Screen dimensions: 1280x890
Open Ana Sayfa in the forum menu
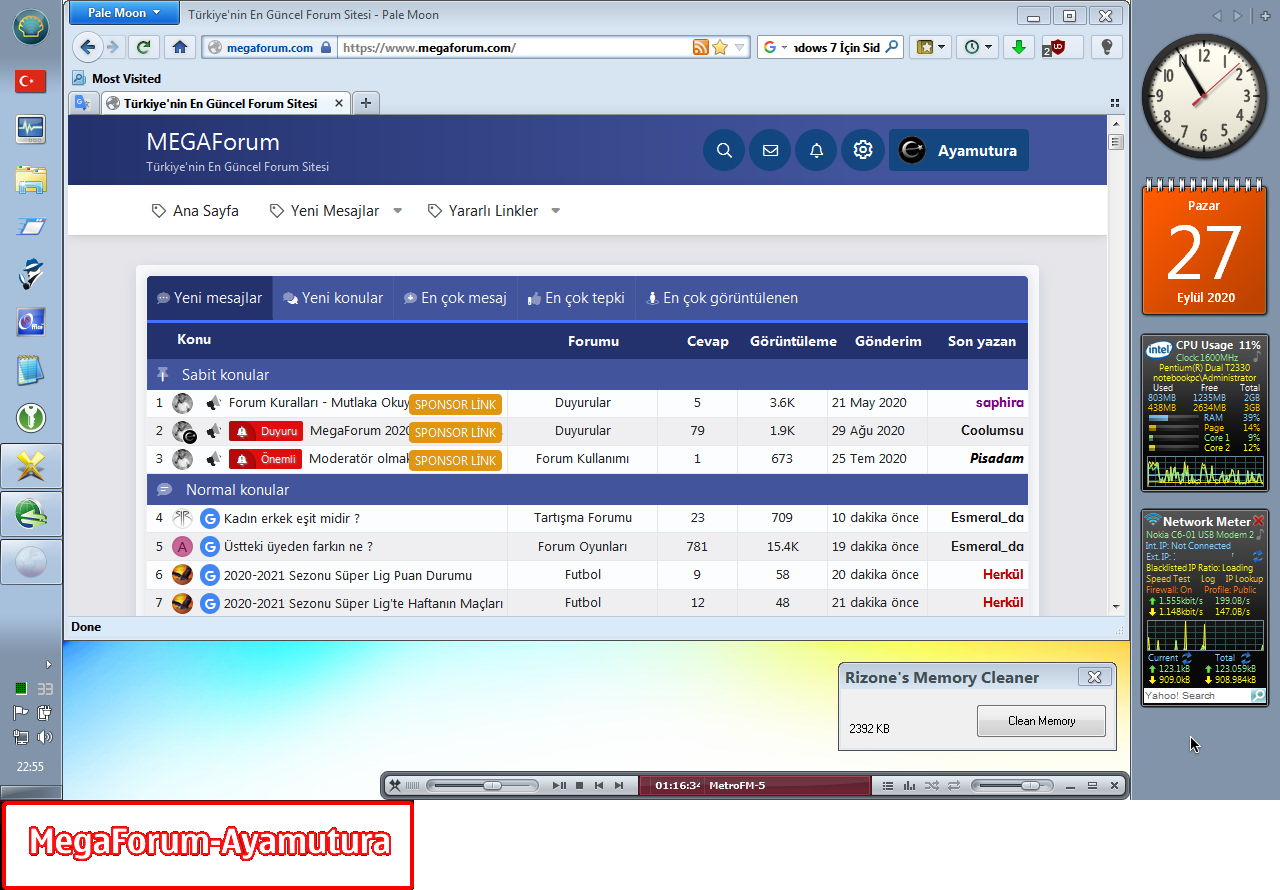coord(195,211)
